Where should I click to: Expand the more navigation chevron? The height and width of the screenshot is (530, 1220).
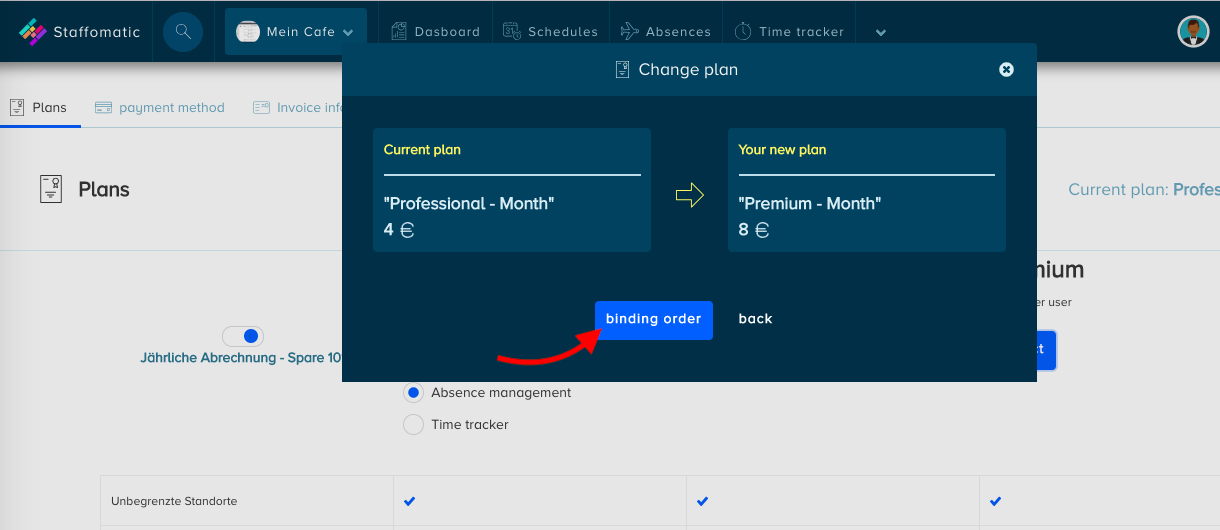[881, 32]
